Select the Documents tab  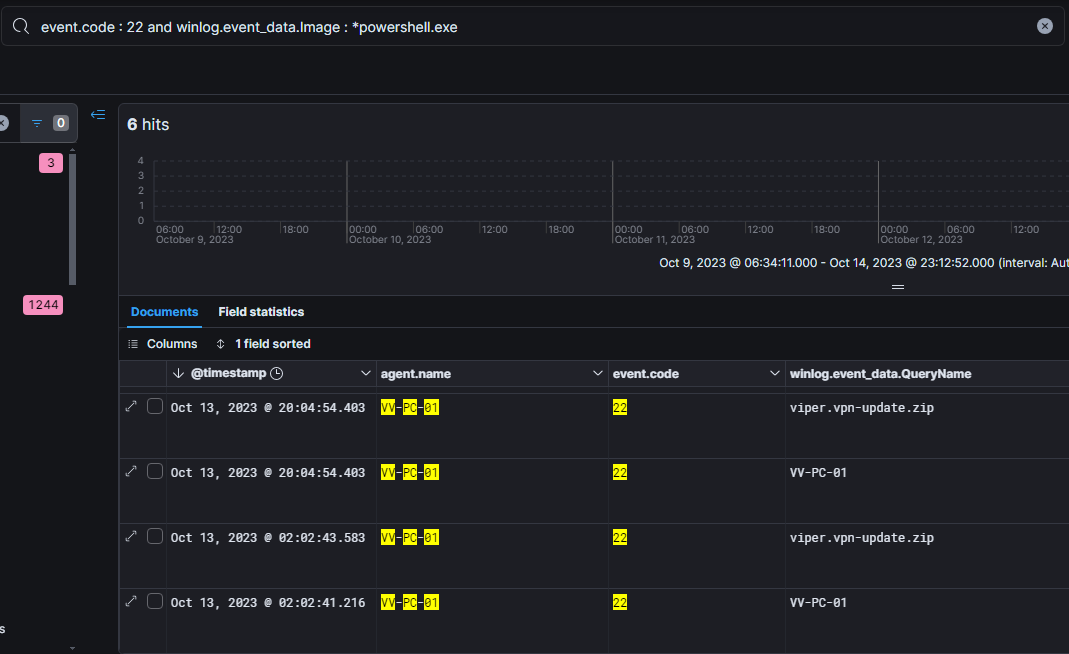click(164, 312)
